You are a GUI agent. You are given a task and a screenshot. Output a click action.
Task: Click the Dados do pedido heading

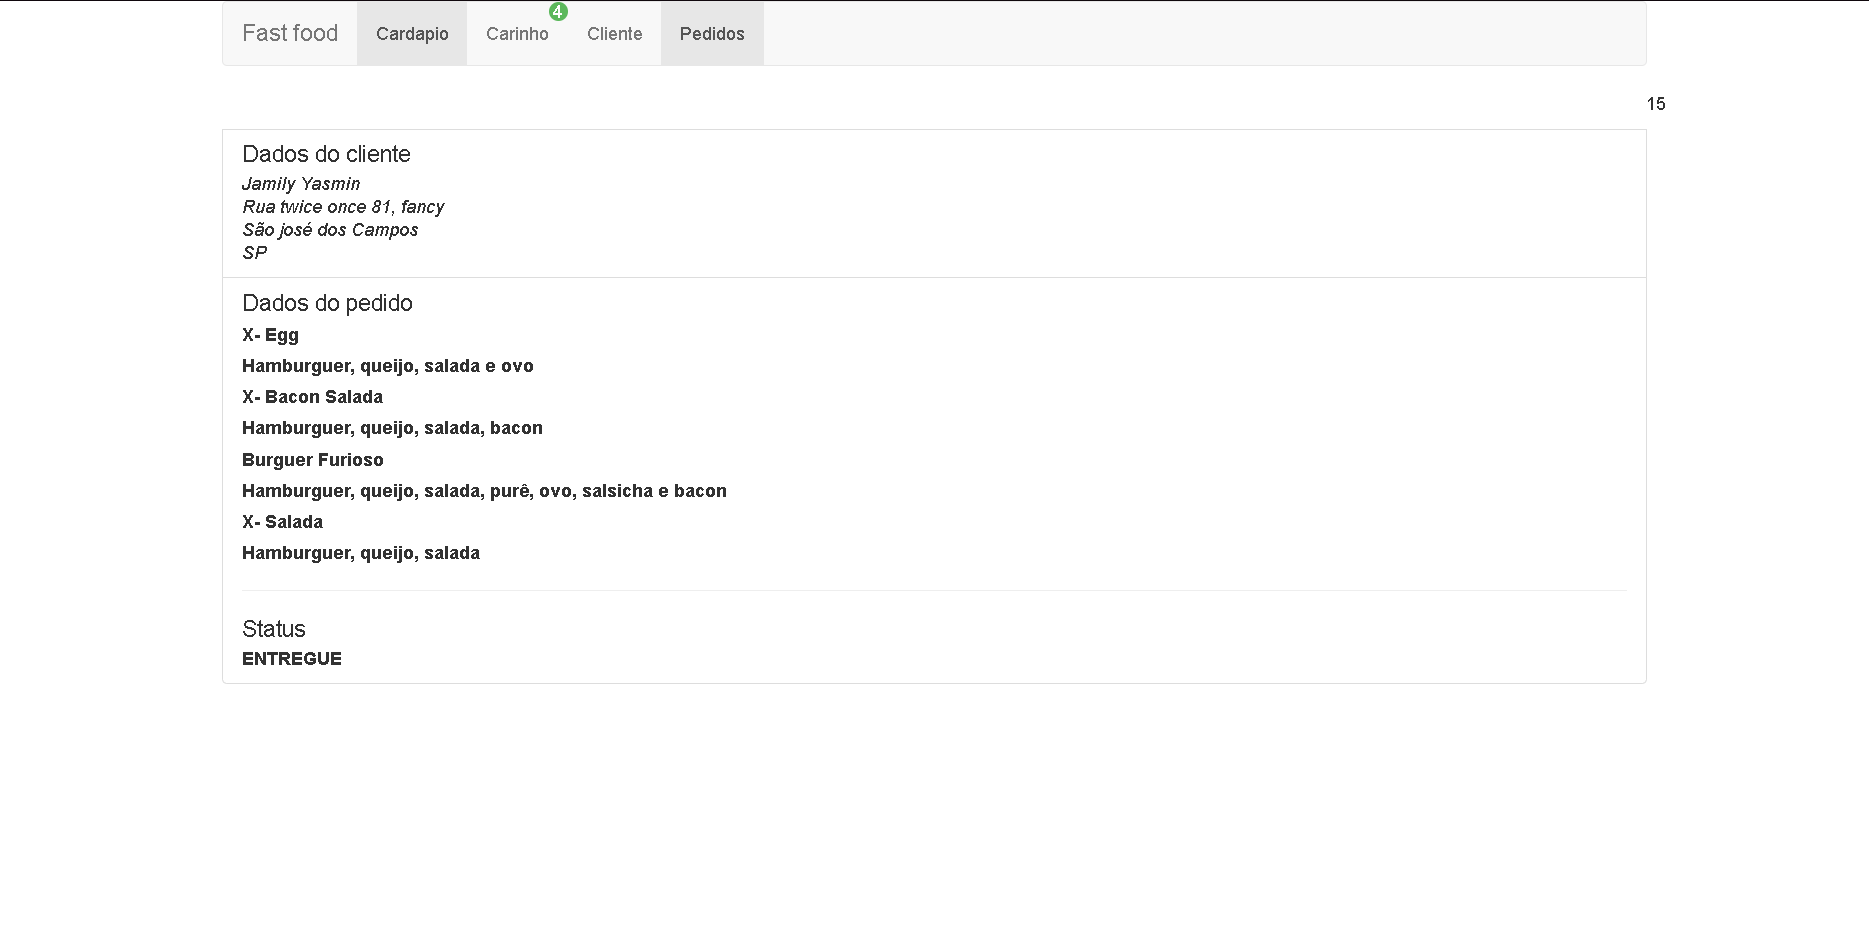(327, 303)
